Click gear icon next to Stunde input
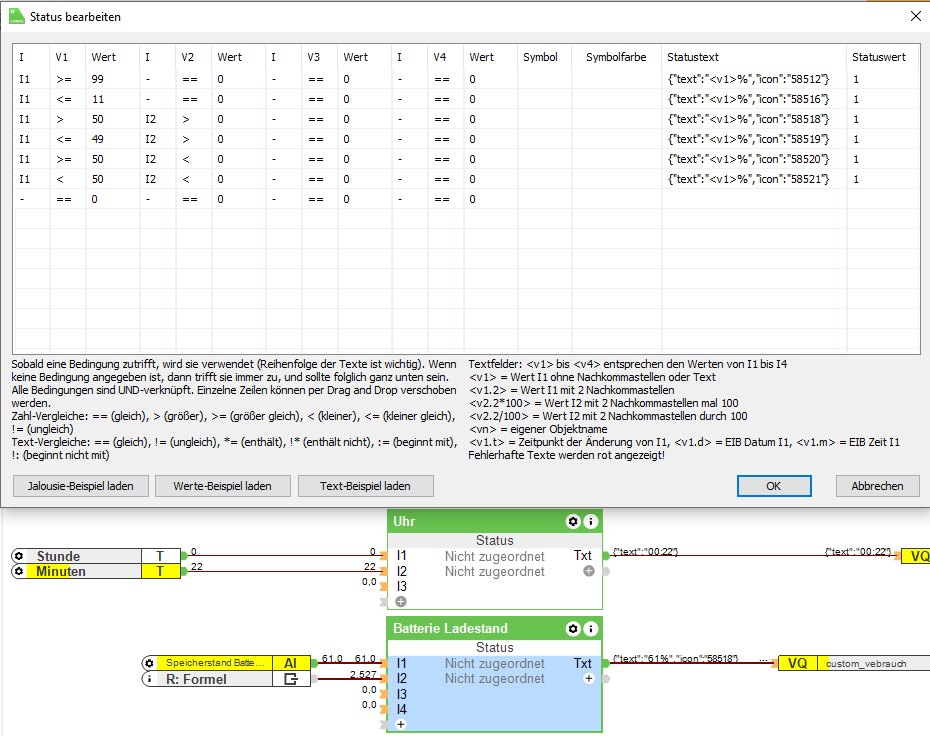Viewport: 930px width, 736px height. pos(18,556)
